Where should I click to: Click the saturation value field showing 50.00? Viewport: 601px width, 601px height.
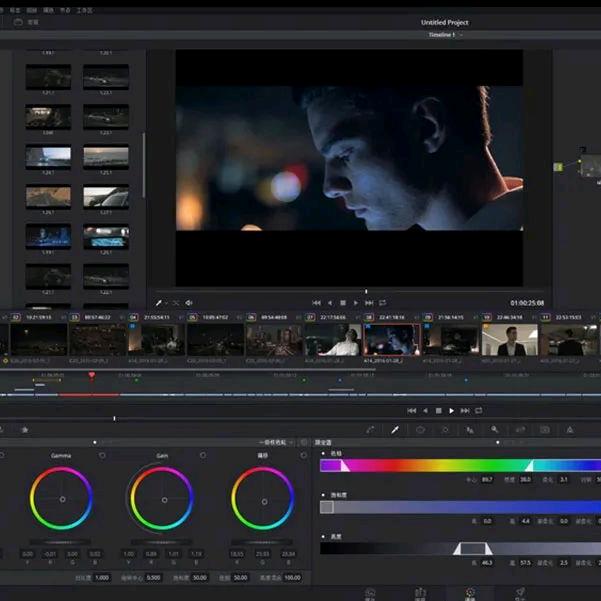tap(200, 577)
